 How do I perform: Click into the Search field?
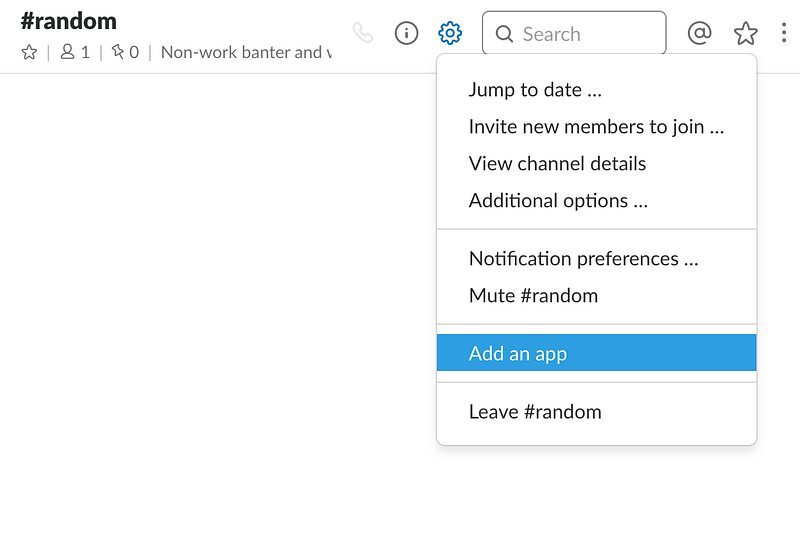[574, 33]
